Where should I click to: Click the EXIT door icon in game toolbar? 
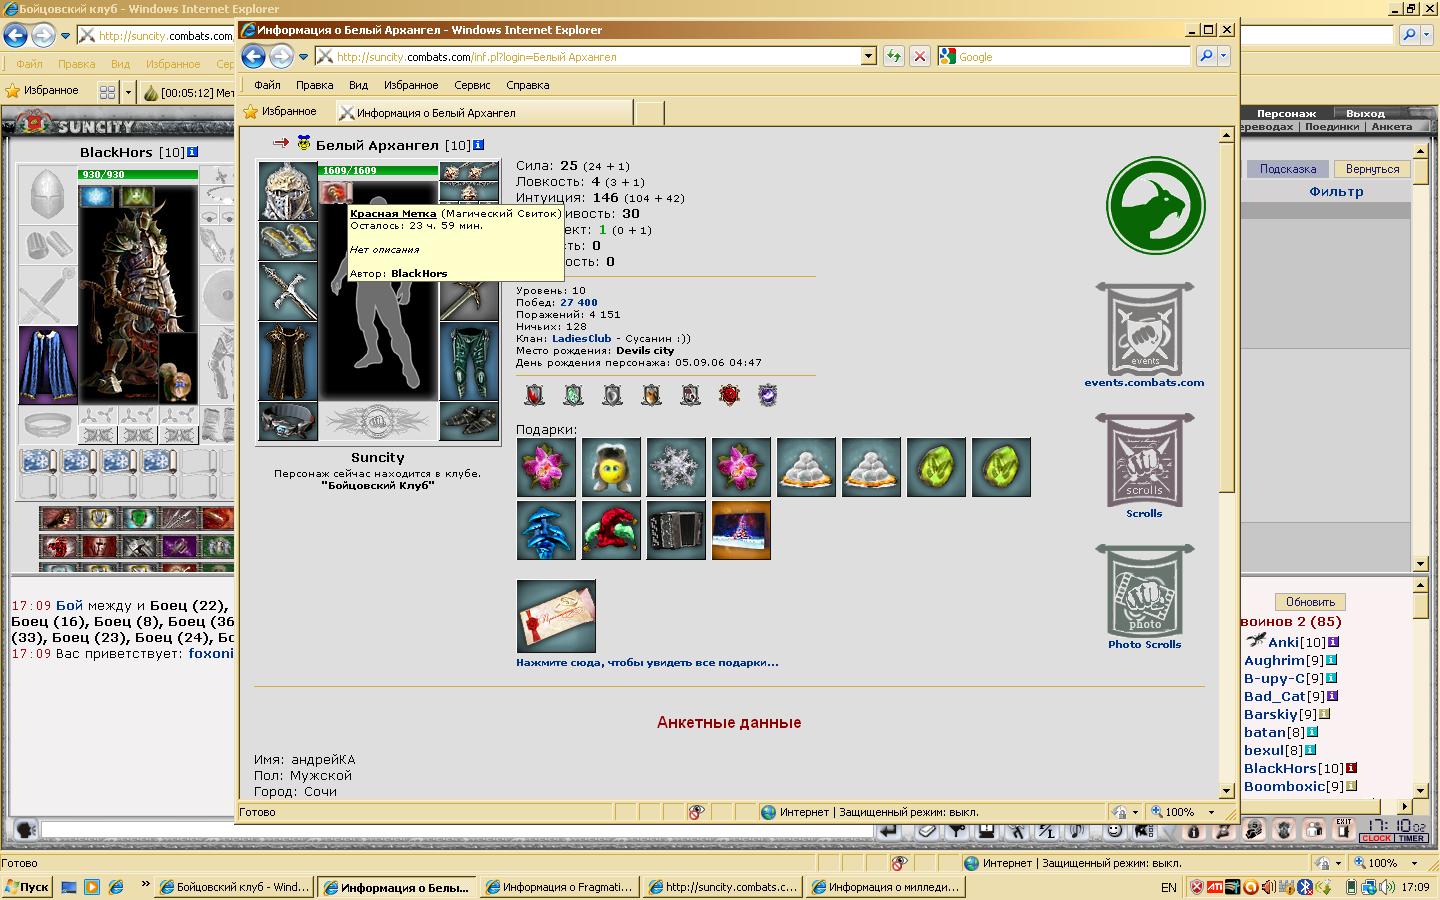[1344, 828]
